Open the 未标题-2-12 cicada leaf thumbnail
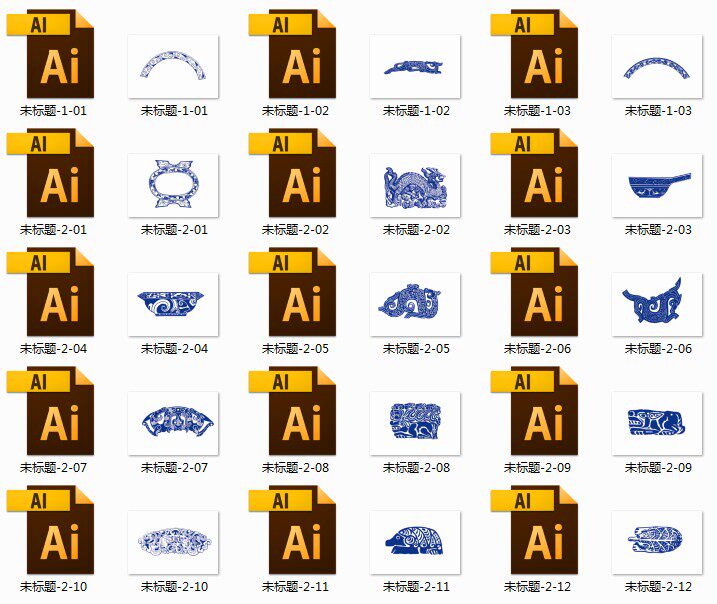The image size is (717, 604). click(657, 542)
